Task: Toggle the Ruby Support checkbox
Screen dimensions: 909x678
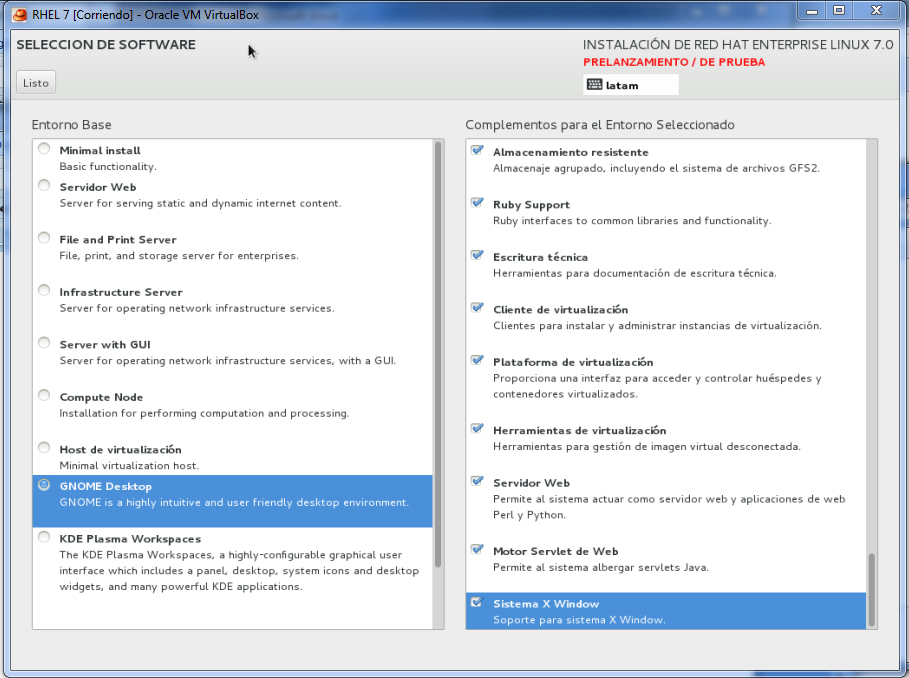Action: pos(477,202)
